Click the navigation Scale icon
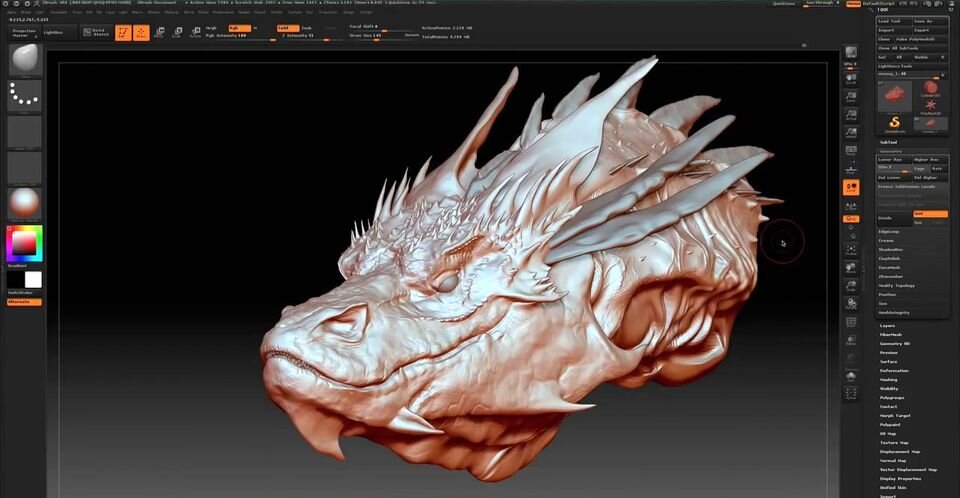Screen dimensions: 960x498 (x=851, y=286)
